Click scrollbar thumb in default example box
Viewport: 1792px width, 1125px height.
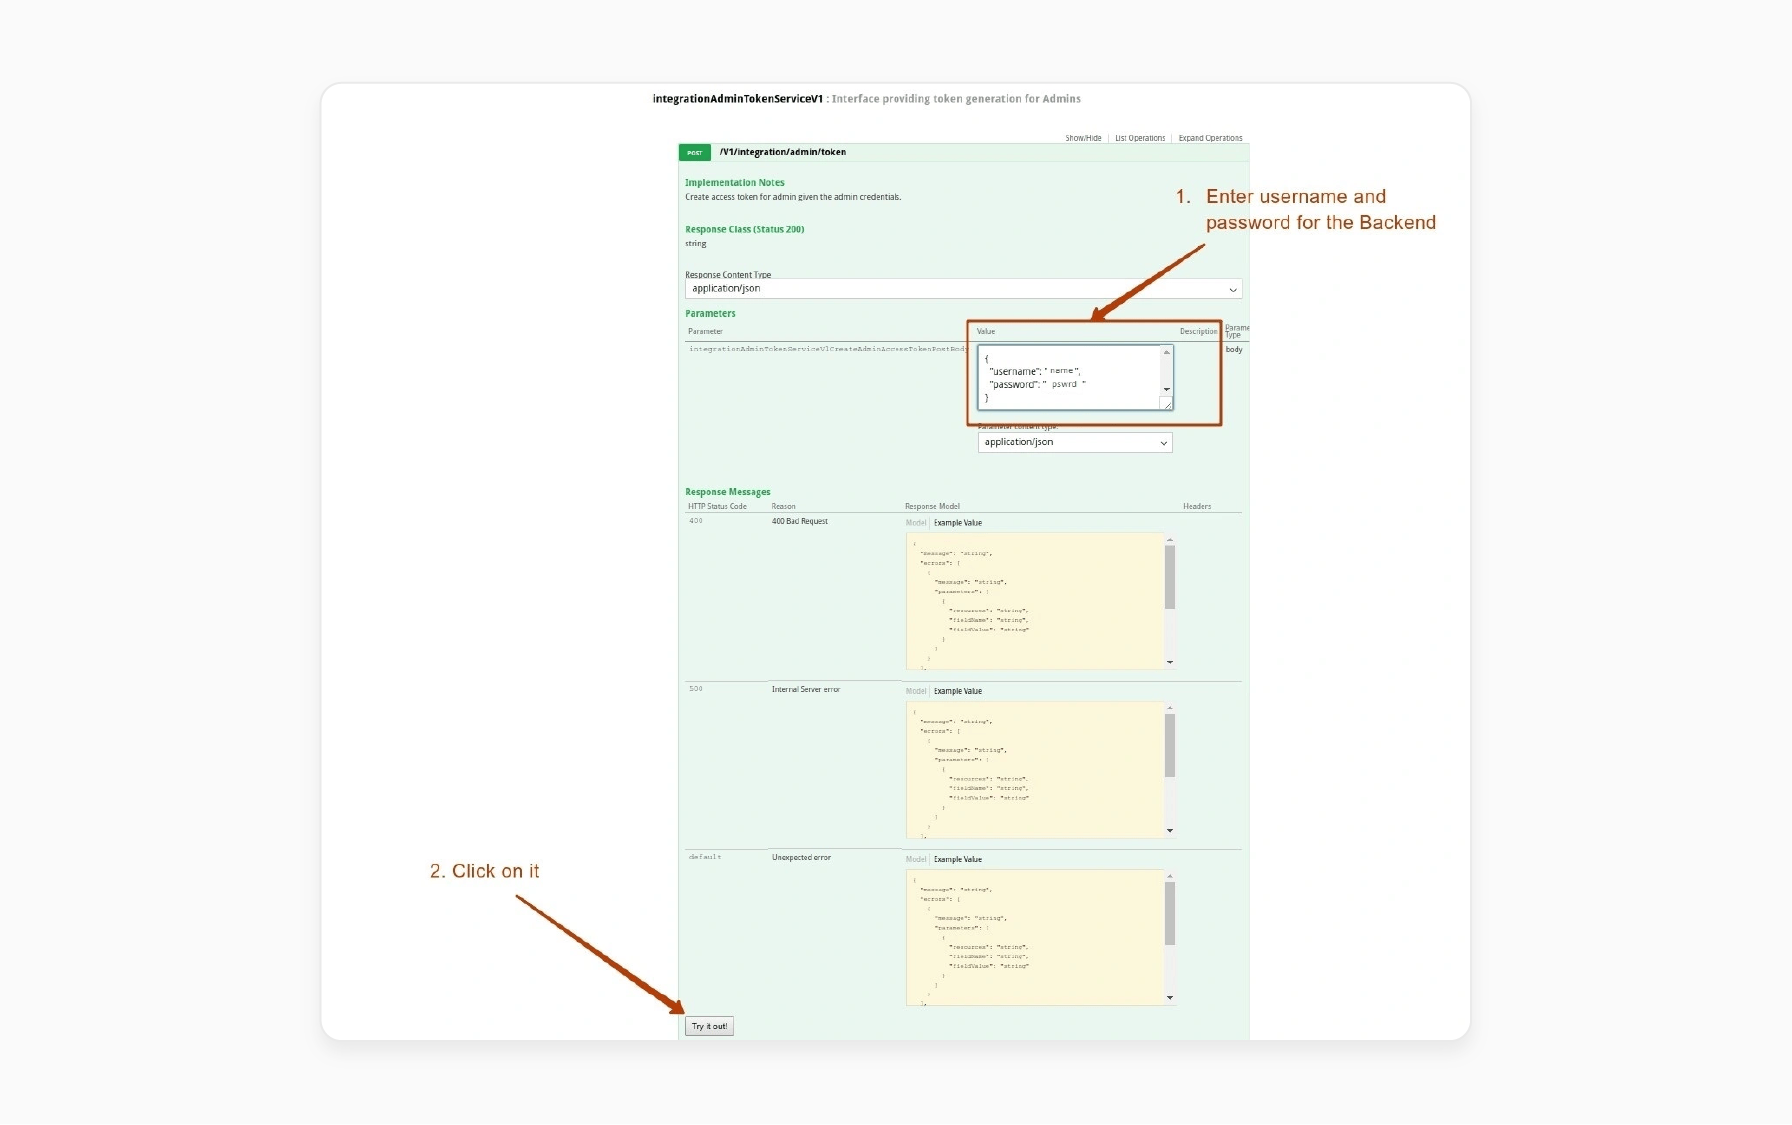tap(1169, 913)
